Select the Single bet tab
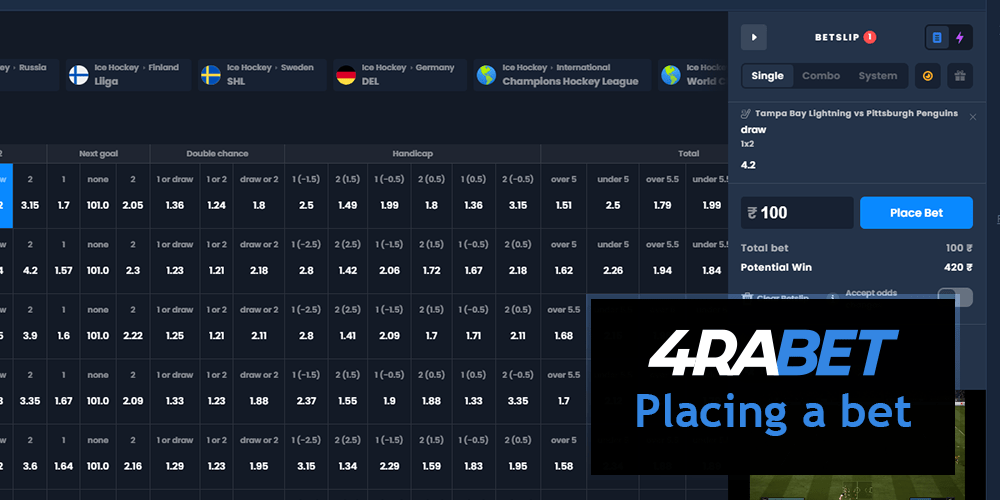Viewport: 1000px width, 500px height. 767,76
